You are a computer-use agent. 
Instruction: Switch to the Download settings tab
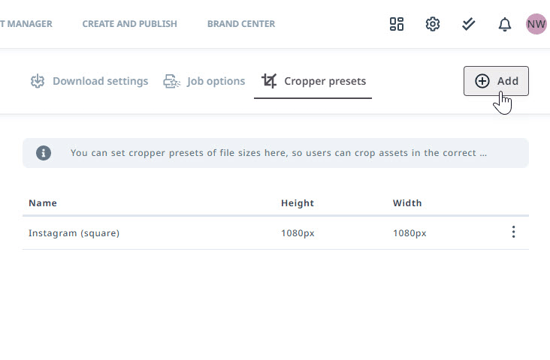[x=89, y=81]
